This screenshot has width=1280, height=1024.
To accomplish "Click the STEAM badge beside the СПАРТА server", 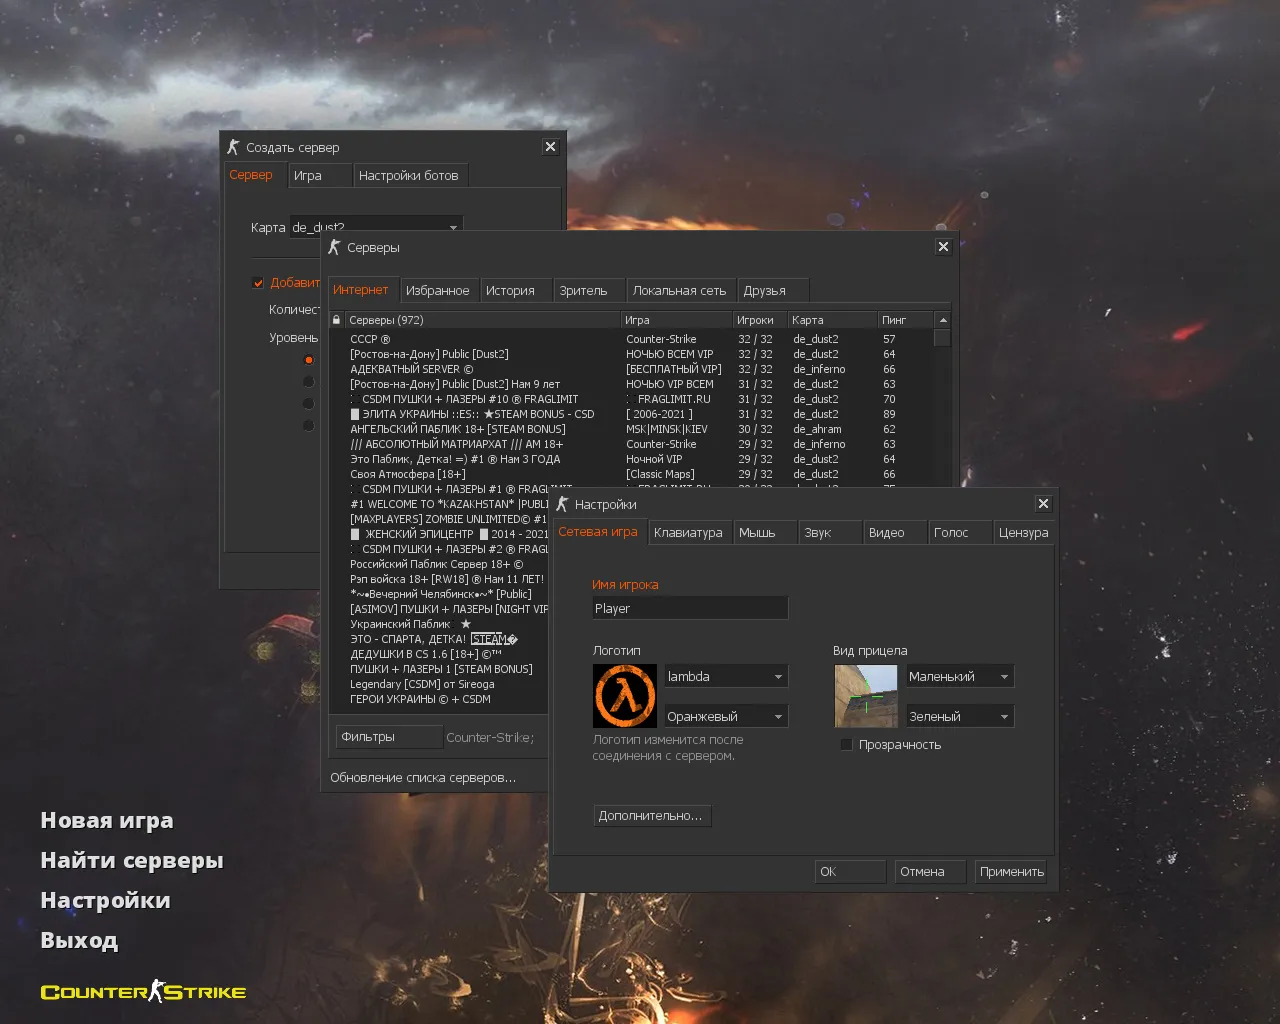I will point(493,638).
